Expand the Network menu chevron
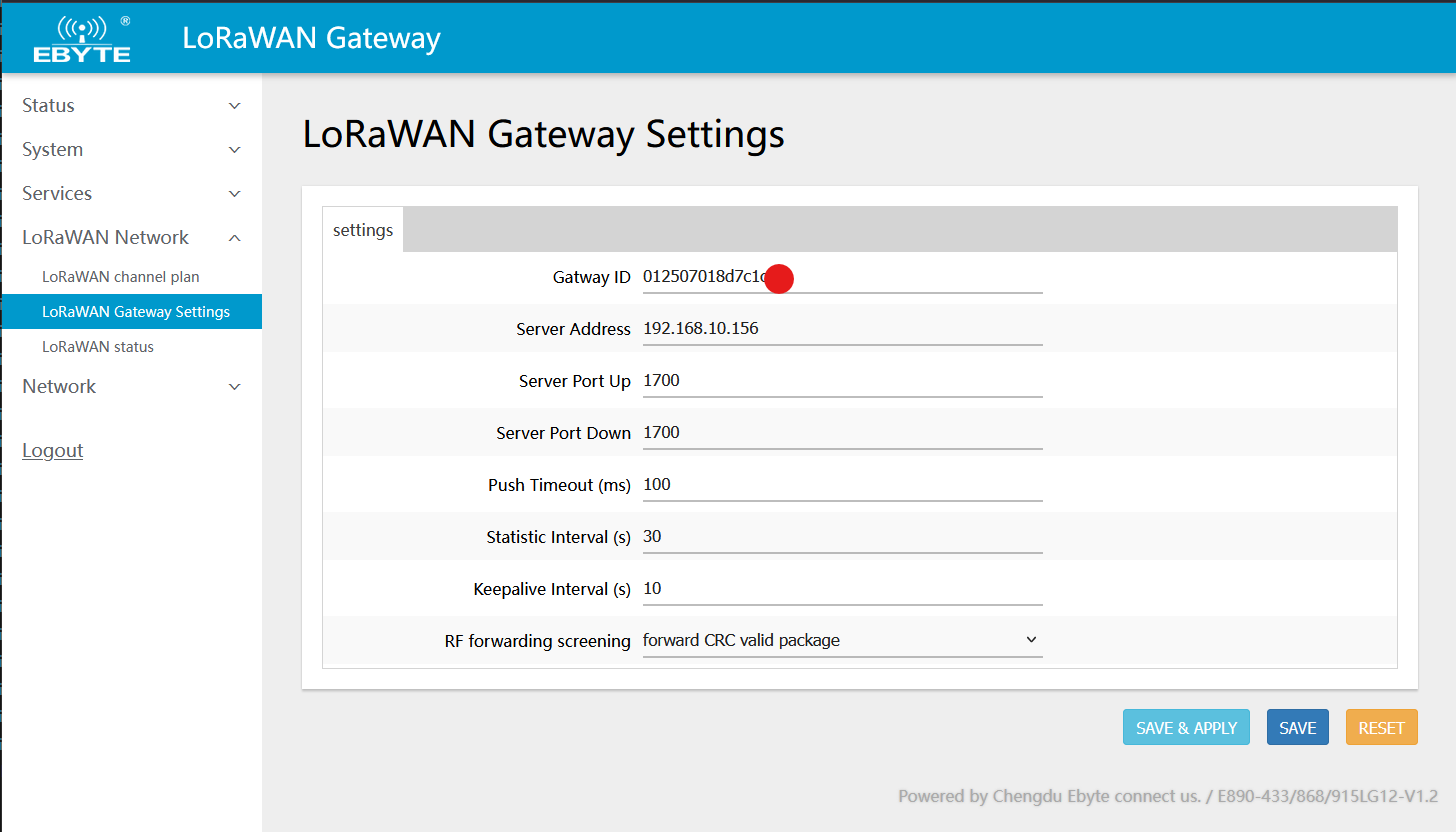 tap(234, 387)
